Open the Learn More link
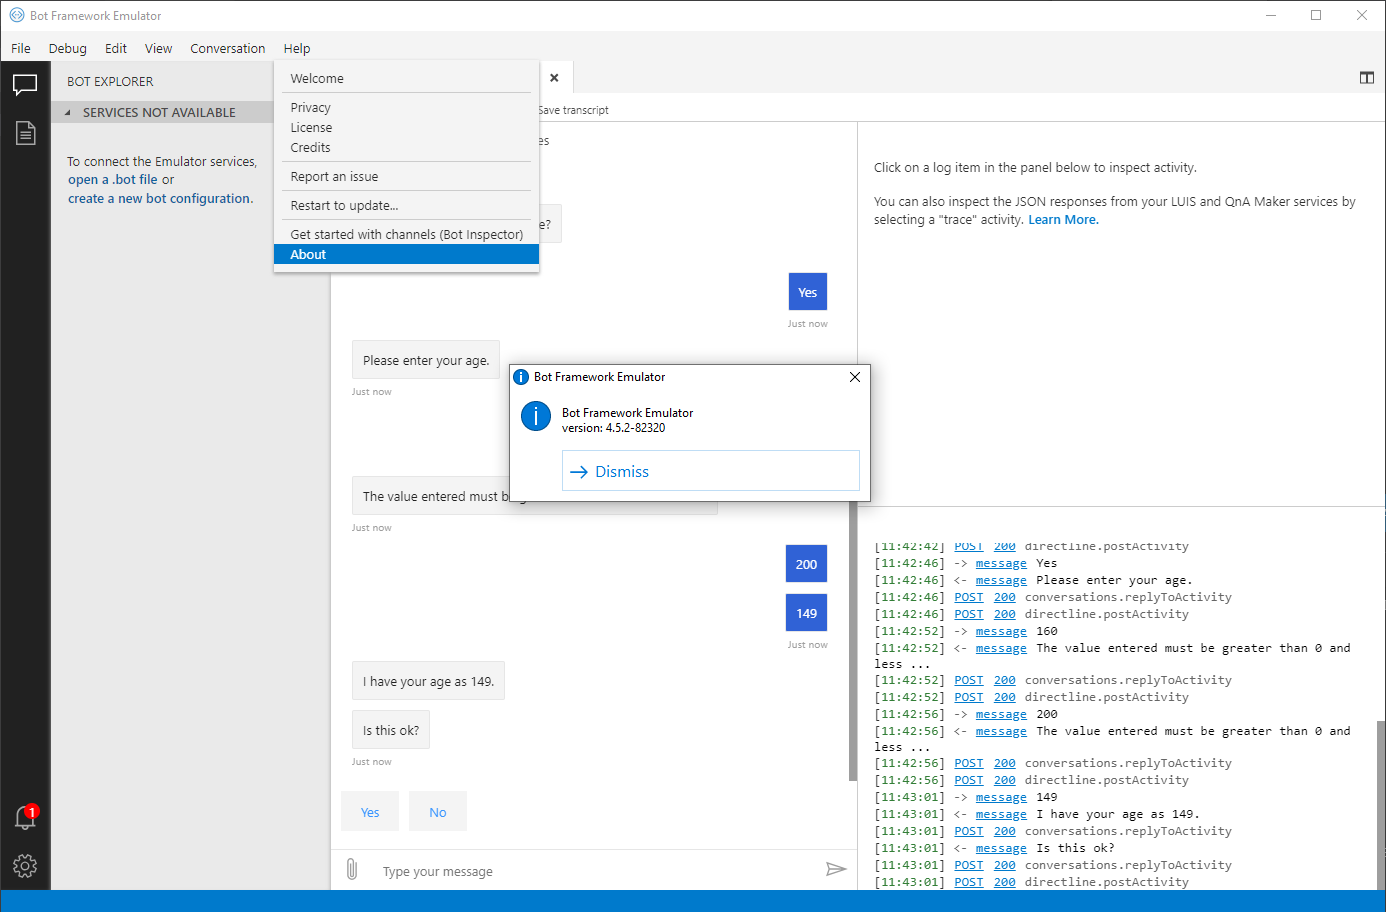The width and height of the screenshot is (1386, 912). pos(1063,220)
